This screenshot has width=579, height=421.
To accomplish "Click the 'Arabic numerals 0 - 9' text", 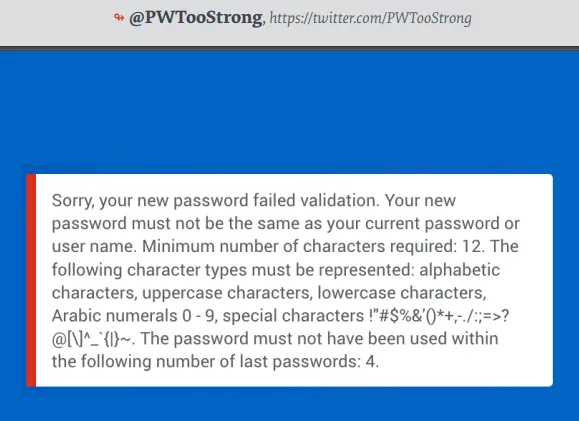I will 133,316.
